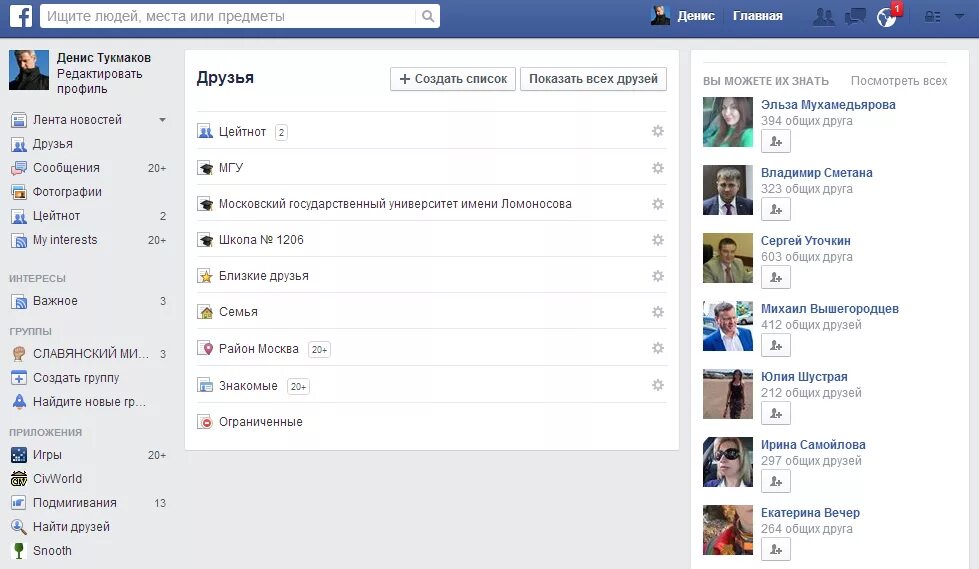This screenshot has width=979, height=569.
Task: Open Ирина Самойлова's name link
Action: pyautogui.click(x=813, y=445)
